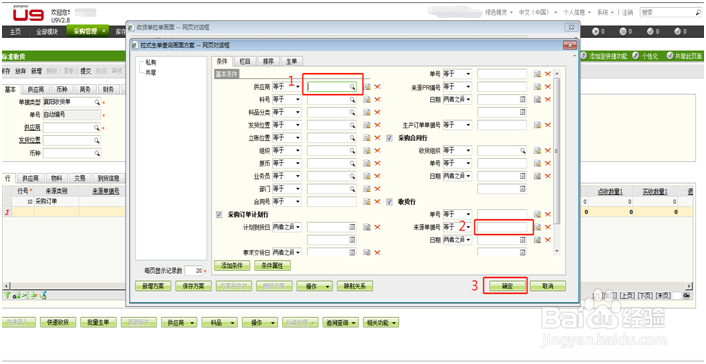Remove the 收货组织 condition red X
This screenshot has height=364, width=706.
548,150
